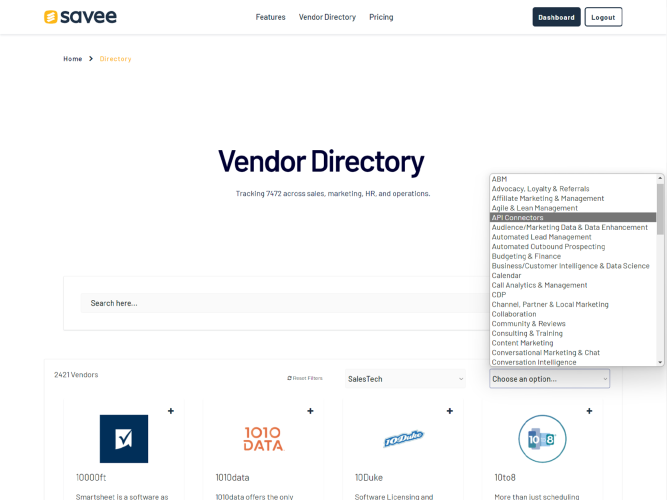This screenshot has width=667, height=500.
Task: Choose Agile & Lean Management option
Action: click(x=573, y=208)
